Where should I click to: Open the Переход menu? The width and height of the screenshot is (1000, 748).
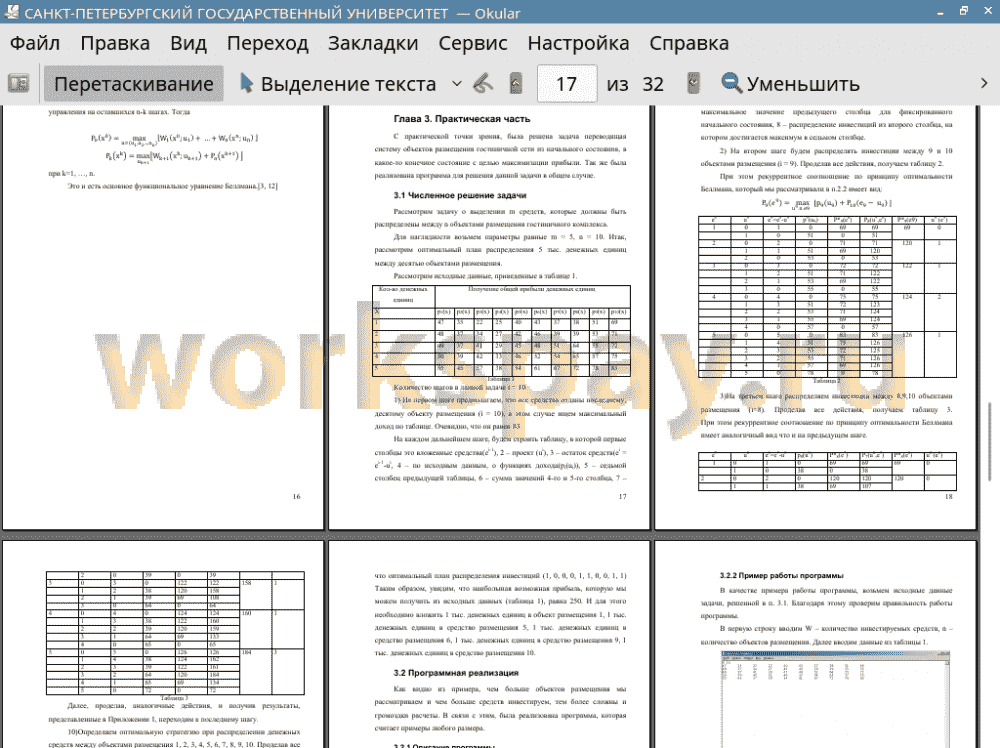point(268,43)
